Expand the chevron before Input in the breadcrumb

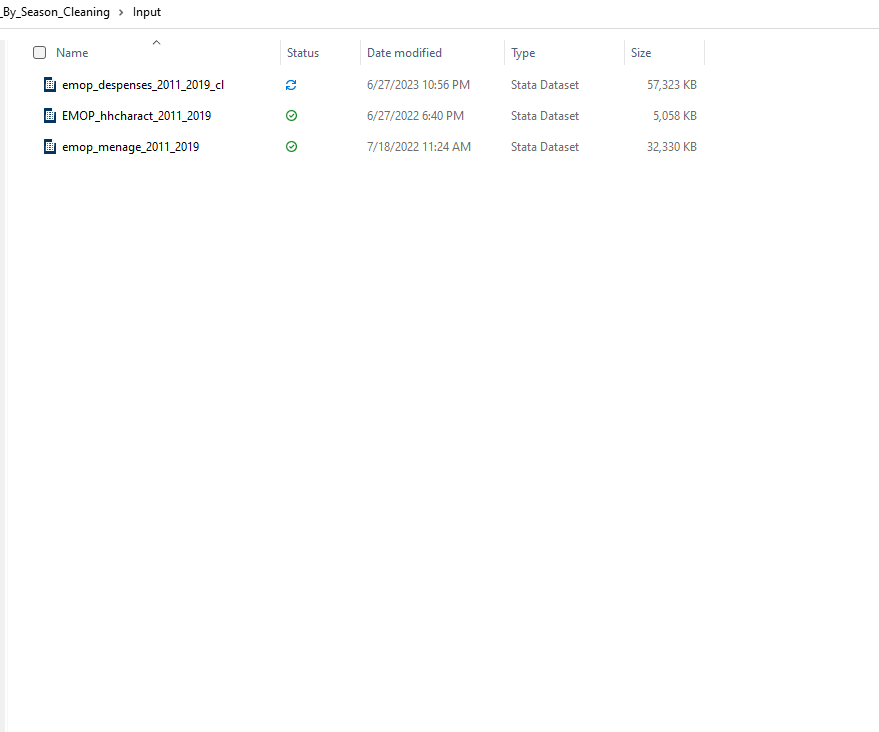tap(121, 12)
